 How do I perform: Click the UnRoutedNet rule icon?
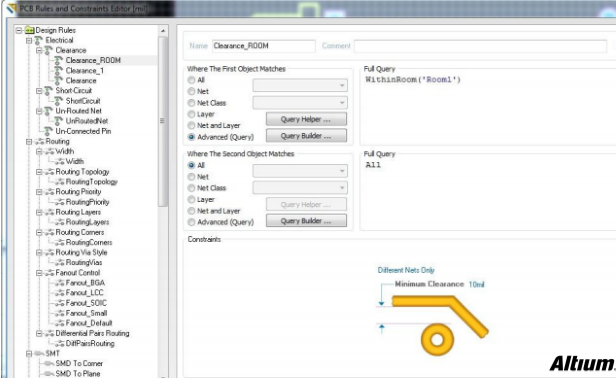coord(59,121)
